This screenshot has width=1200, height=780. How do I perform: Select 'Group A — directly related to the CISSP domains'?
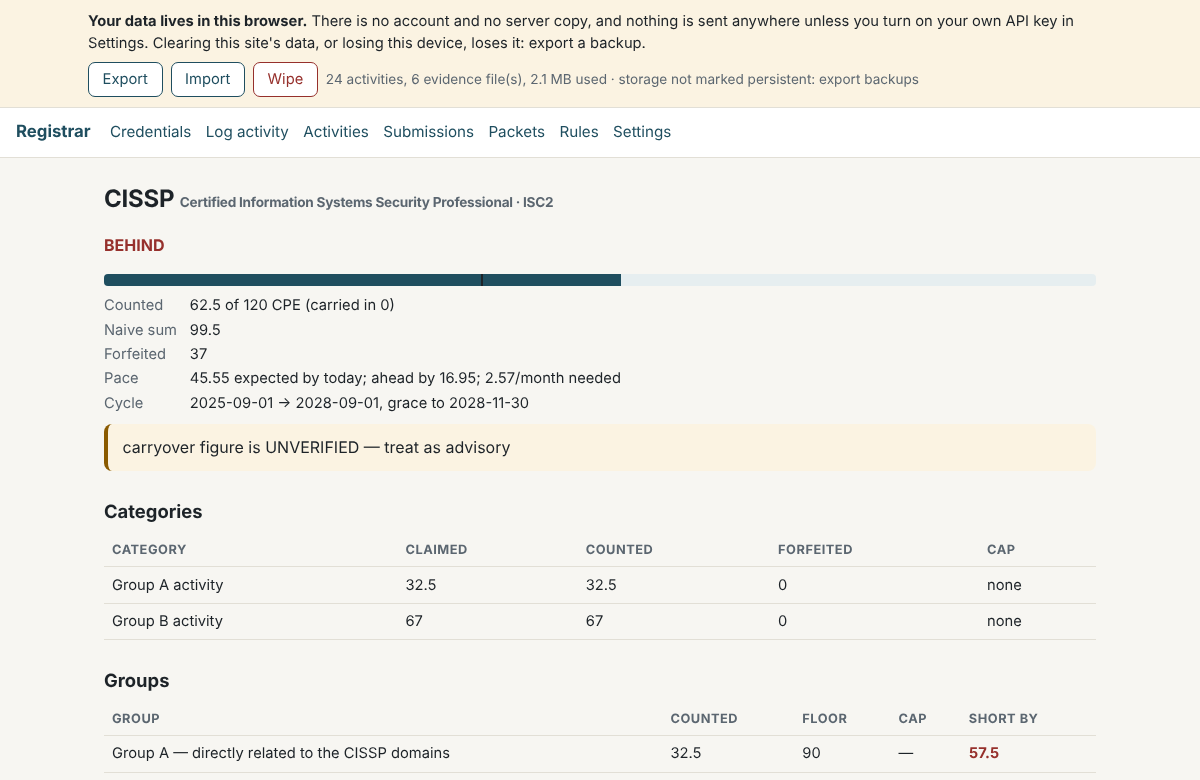pyautogui.click(x=281, y=753)
